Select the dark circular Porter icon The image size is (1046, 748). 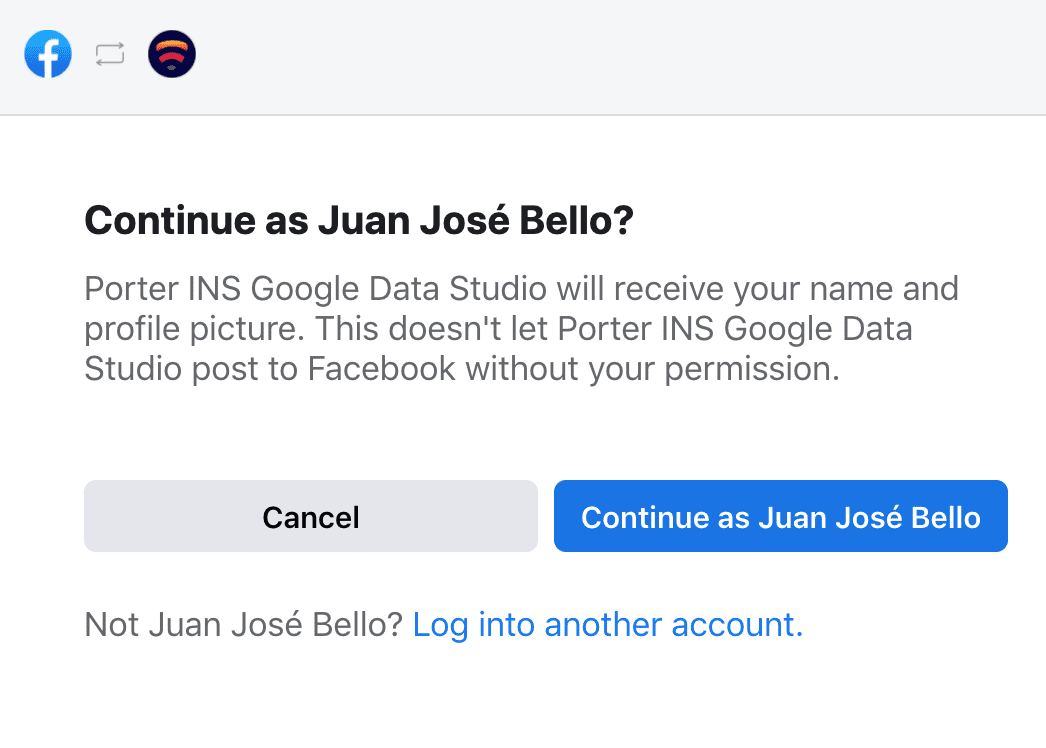coord(172,54)
